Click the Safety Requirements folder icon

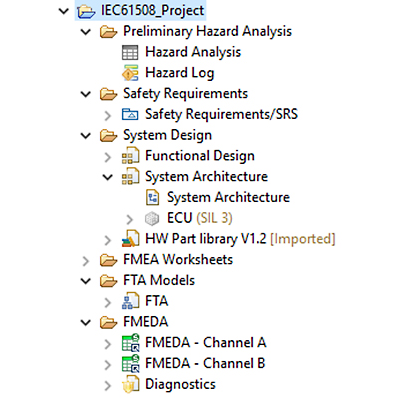pyautogui.click(x=108, y=94)
